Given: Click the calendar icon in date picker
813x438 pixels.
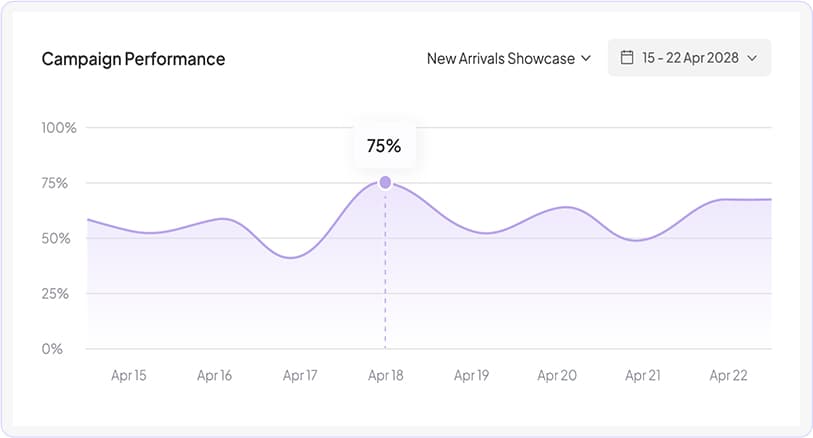Looking at the screenshot, I should coord(627,58).
